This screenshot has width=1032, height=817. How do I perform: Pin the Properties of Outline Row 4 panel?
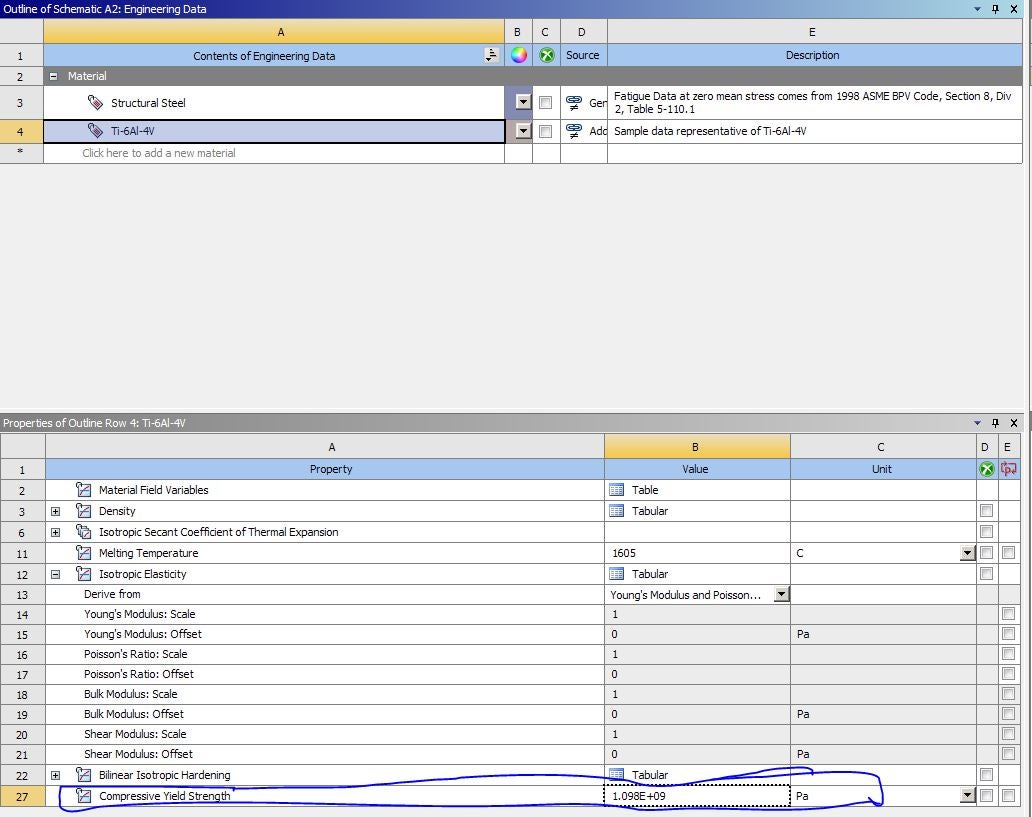[x=995, y=423]
